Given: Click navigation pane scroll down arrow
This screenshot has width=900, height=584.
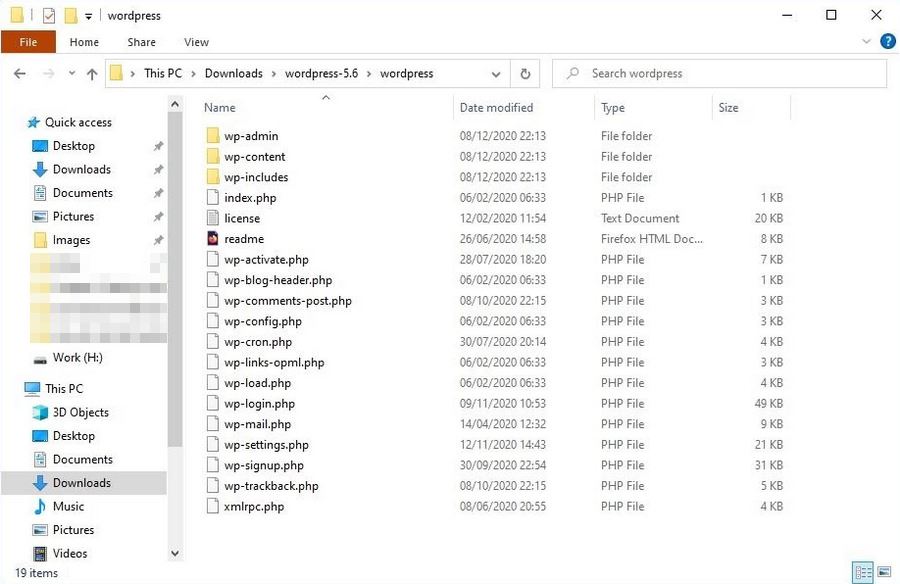Looking at the screenshot, I should [x=175, y=554].
